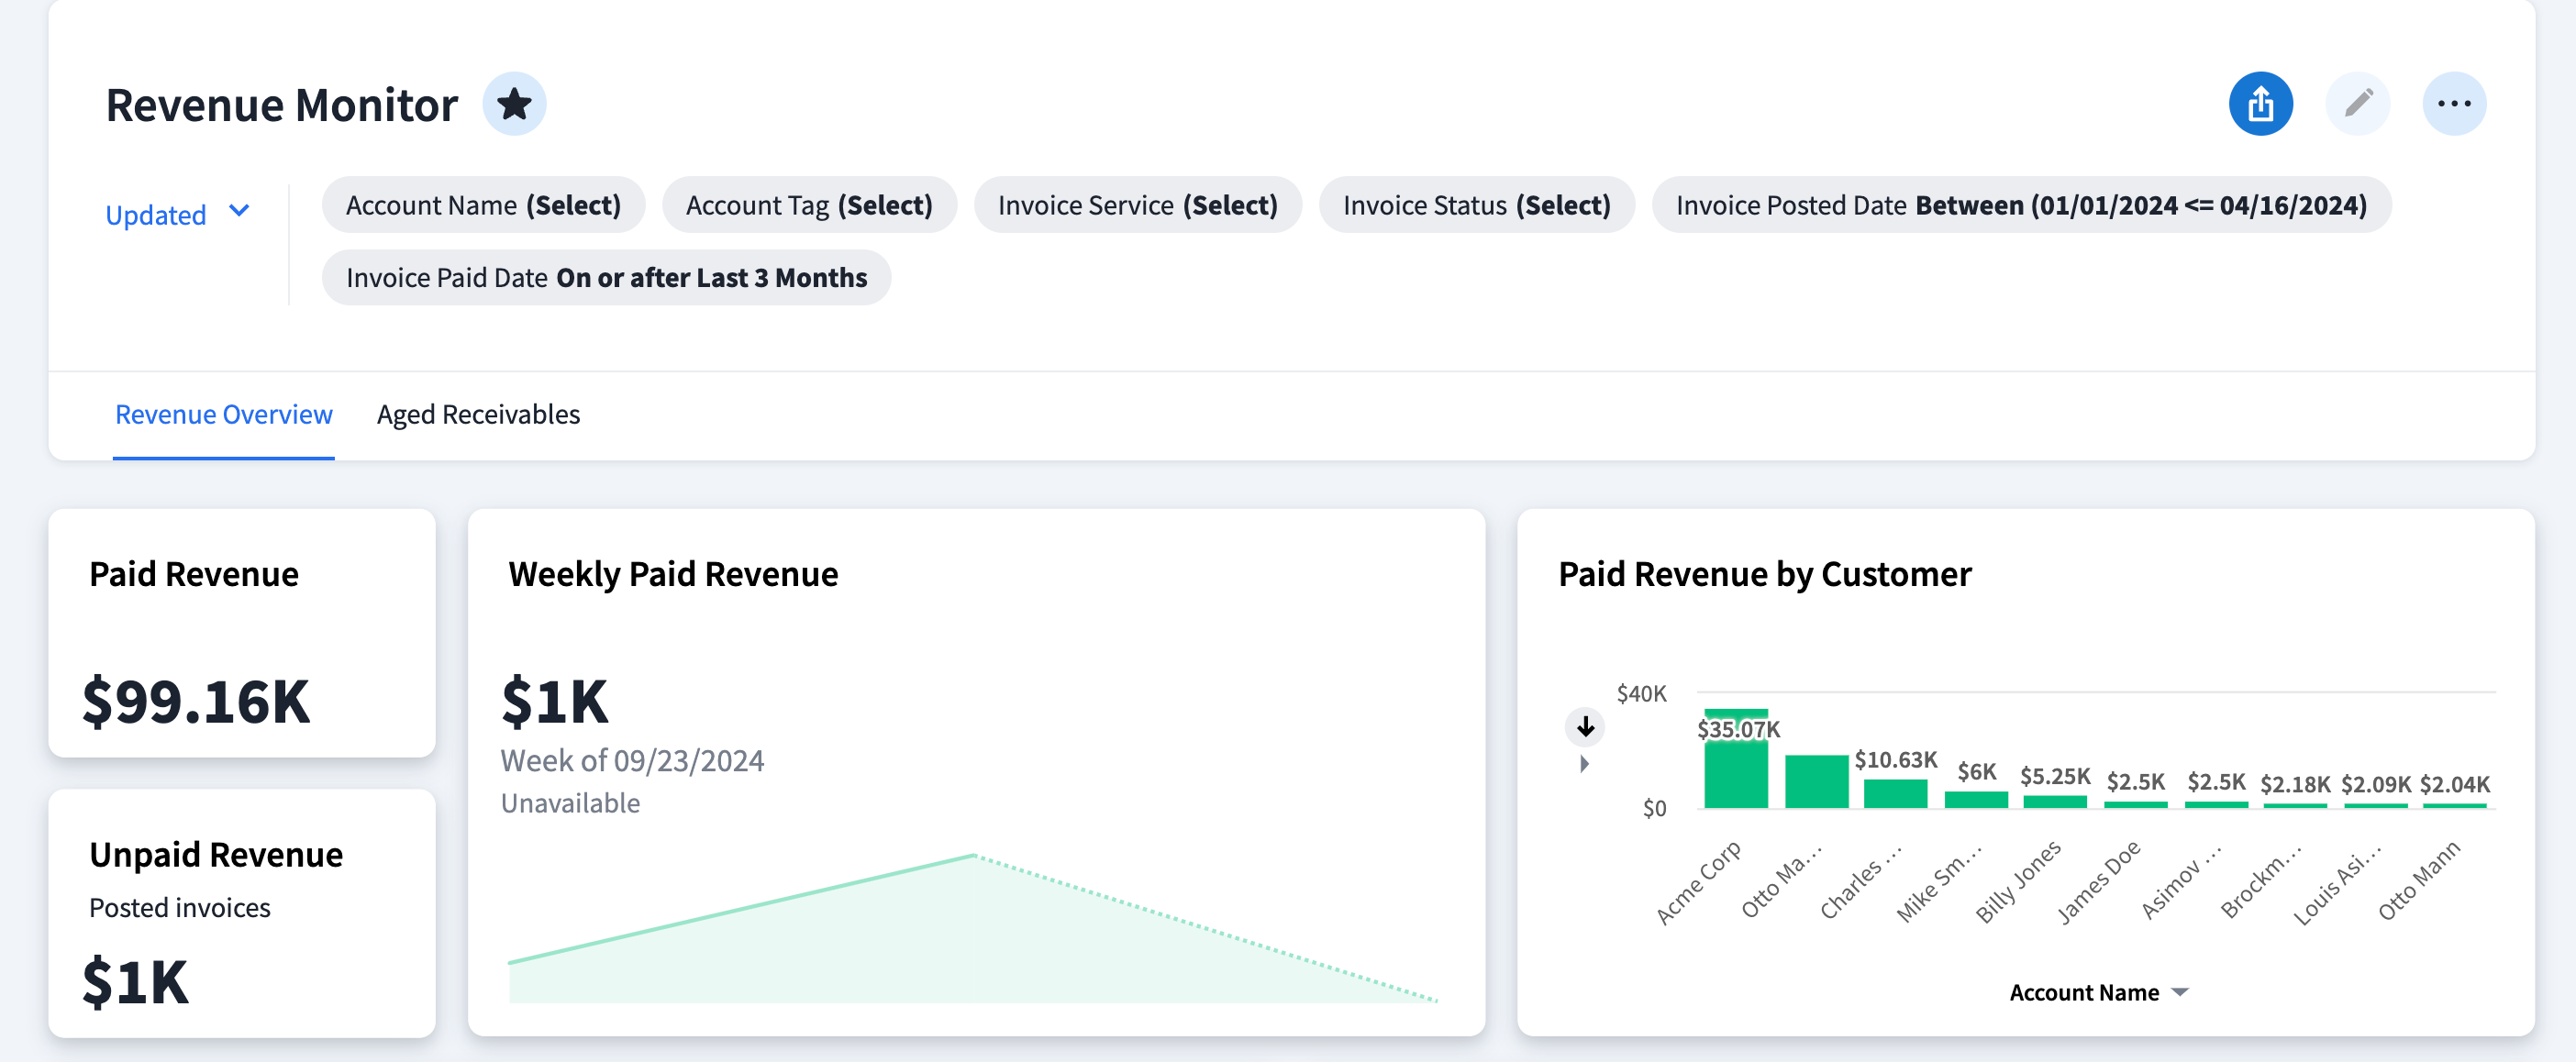
Task: Click the blue share dashboard icon
Action: pos(2260,104)
